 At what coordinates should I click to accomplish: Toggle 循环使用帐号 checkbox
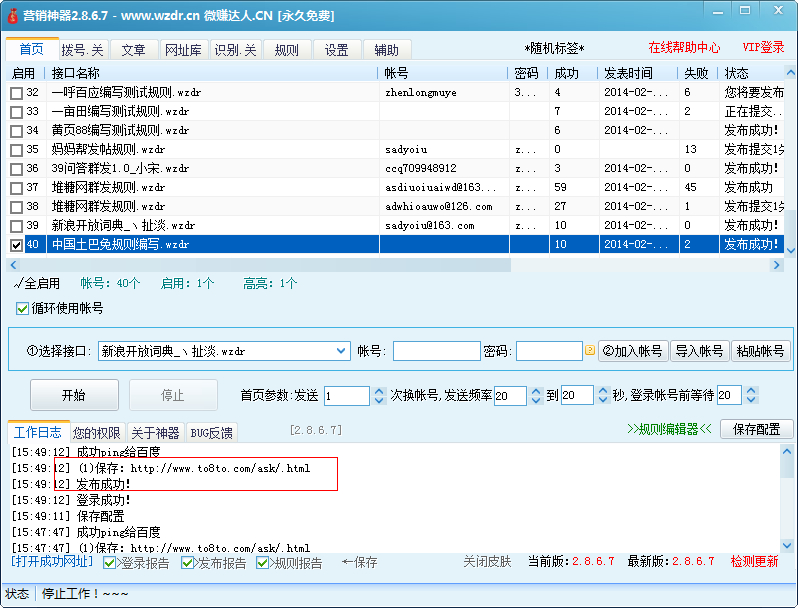click(22, 308)
